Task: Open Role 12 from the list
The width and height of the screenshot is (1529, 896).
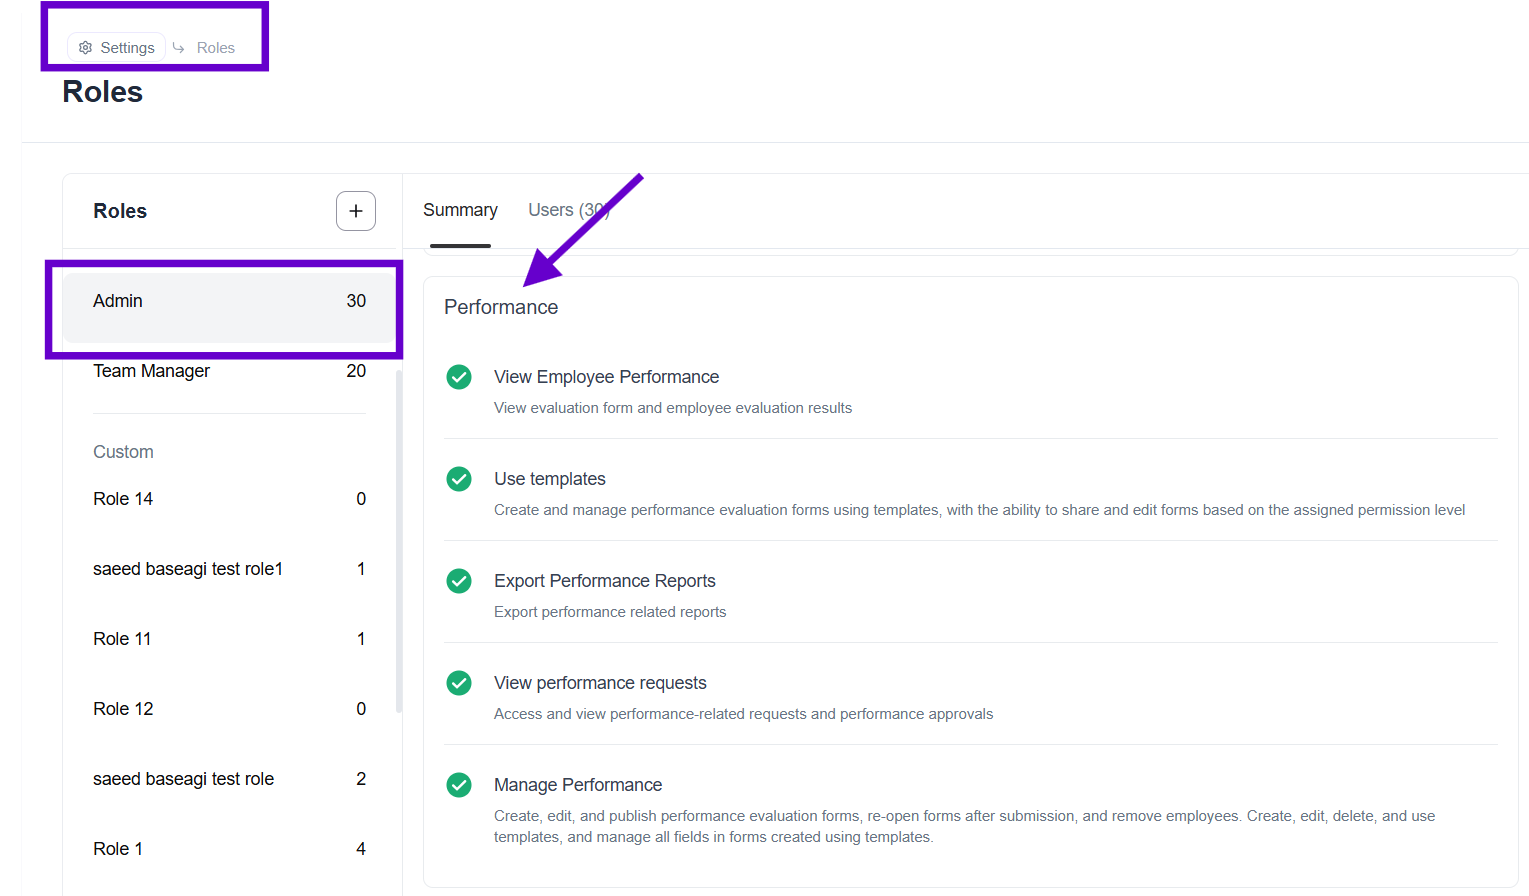Action: click(228, 709)
